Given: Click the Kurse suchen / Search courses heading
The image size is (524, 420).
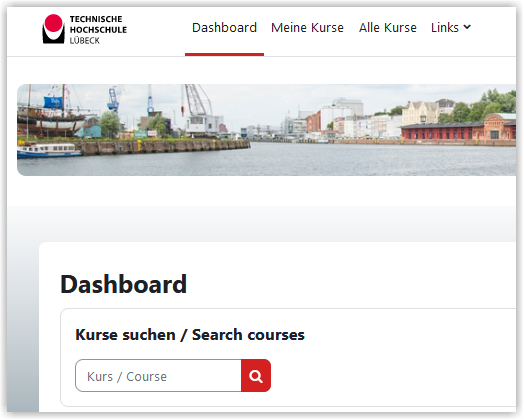Looking at the screenshot, I should [190, 335].
